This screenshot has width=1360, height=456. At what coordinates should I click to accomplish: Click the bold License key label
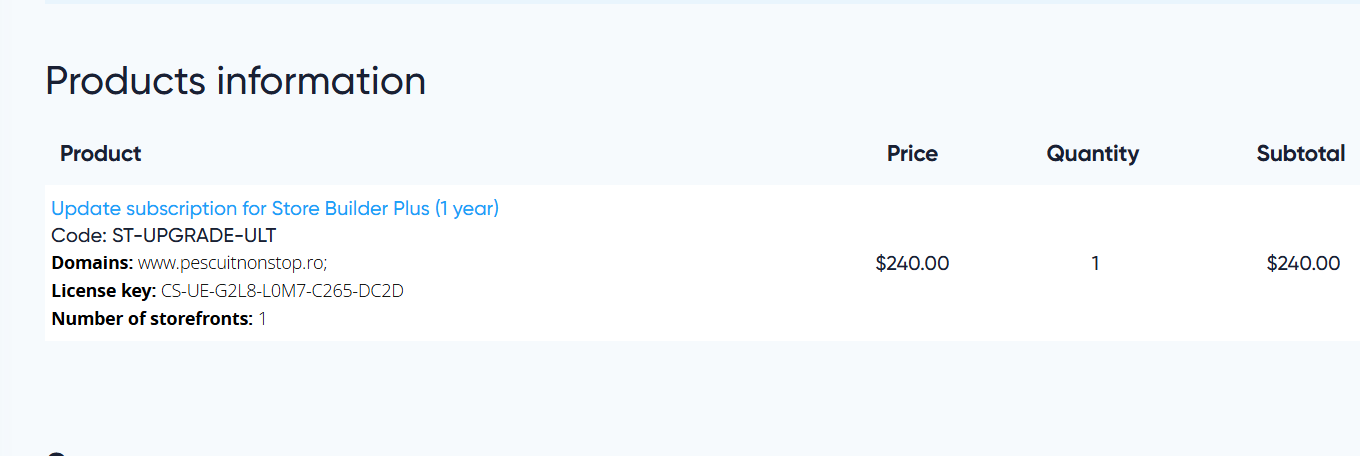point(103,291)
